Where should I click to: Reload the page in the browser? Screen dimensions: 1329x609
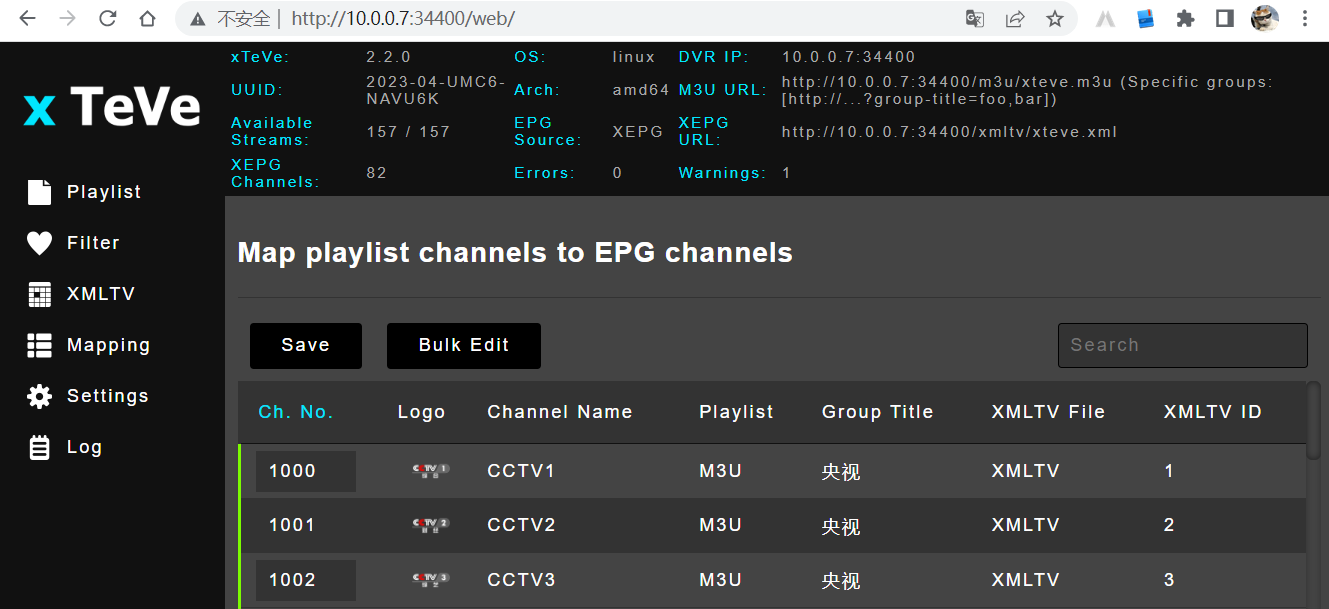pyautogui.click(x=107, y=19)
